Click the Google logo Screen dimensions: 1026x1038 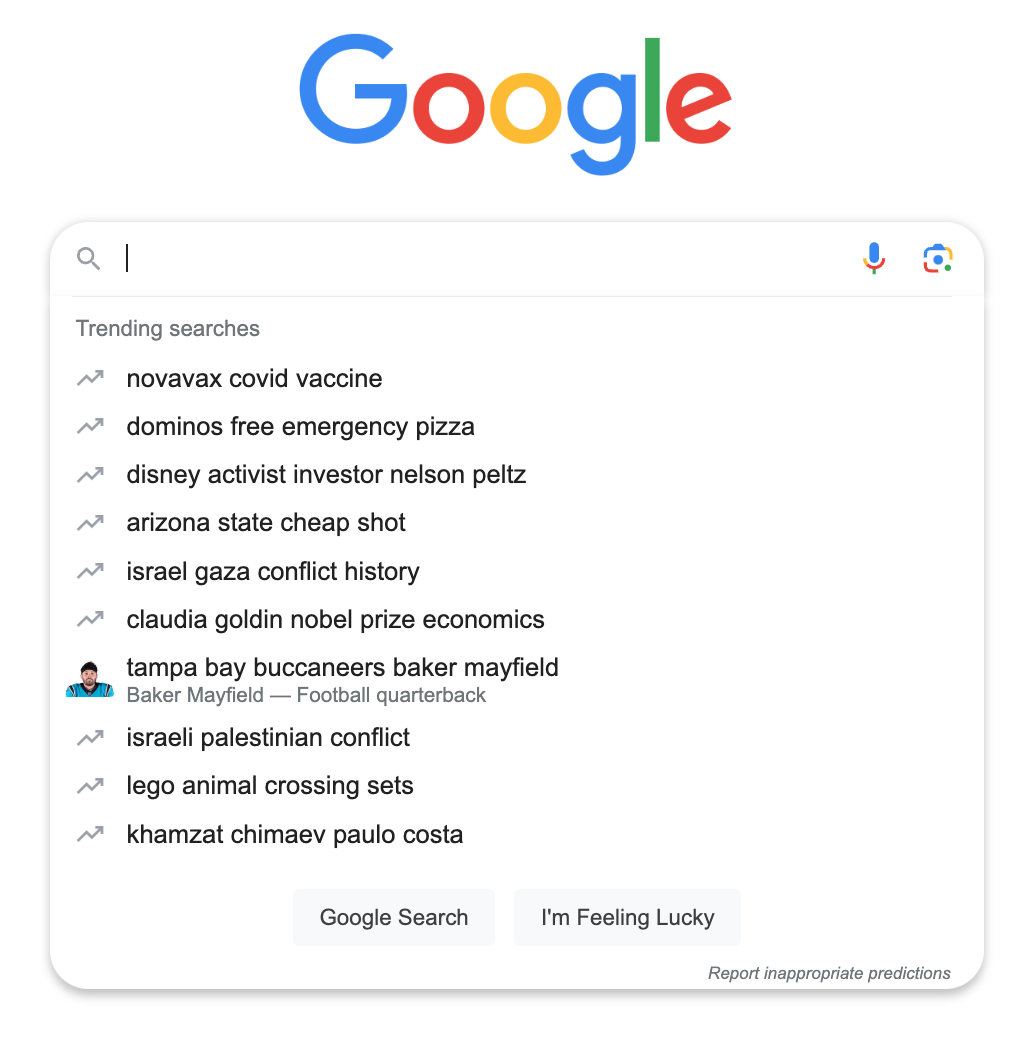tap(515, 103)
